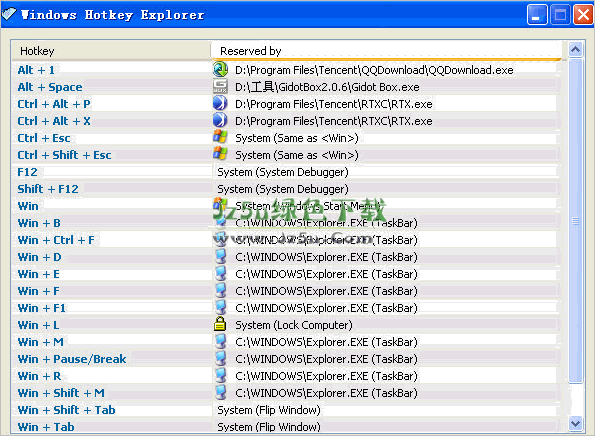595x436 pixels.
Task: Click the scroll down arrow of the list
Action: [x=575, y=423]
